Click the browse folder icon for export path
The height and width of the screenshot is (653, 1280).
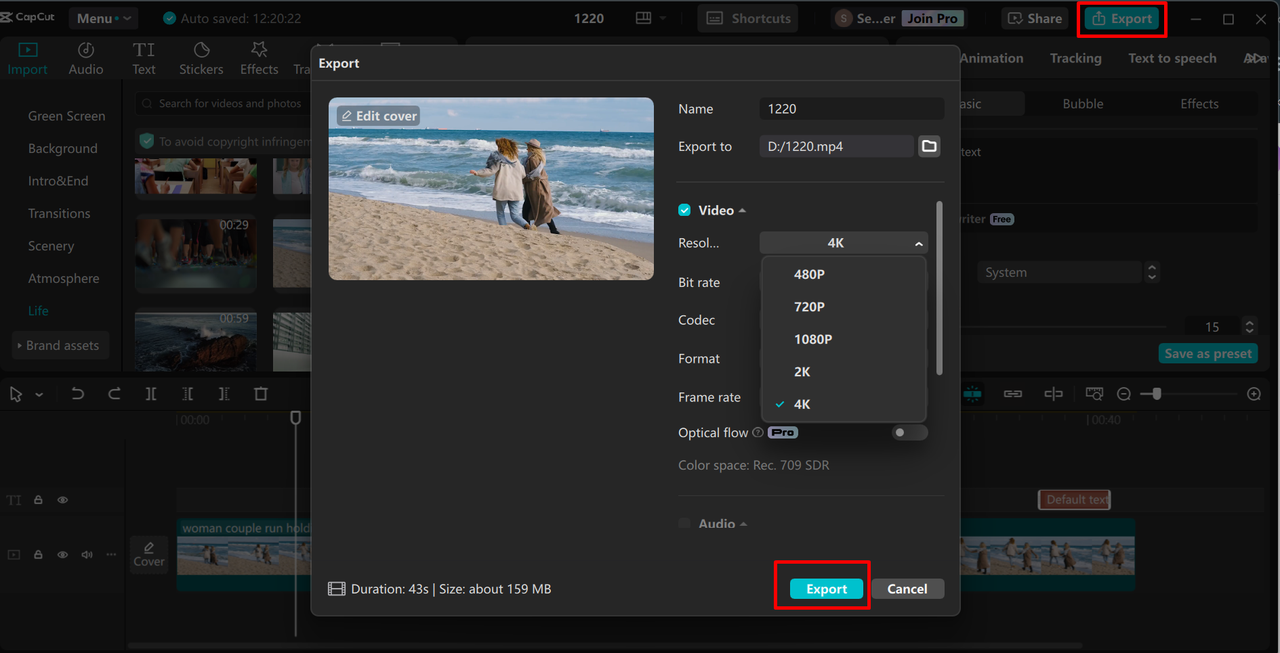tap(929, 146)
